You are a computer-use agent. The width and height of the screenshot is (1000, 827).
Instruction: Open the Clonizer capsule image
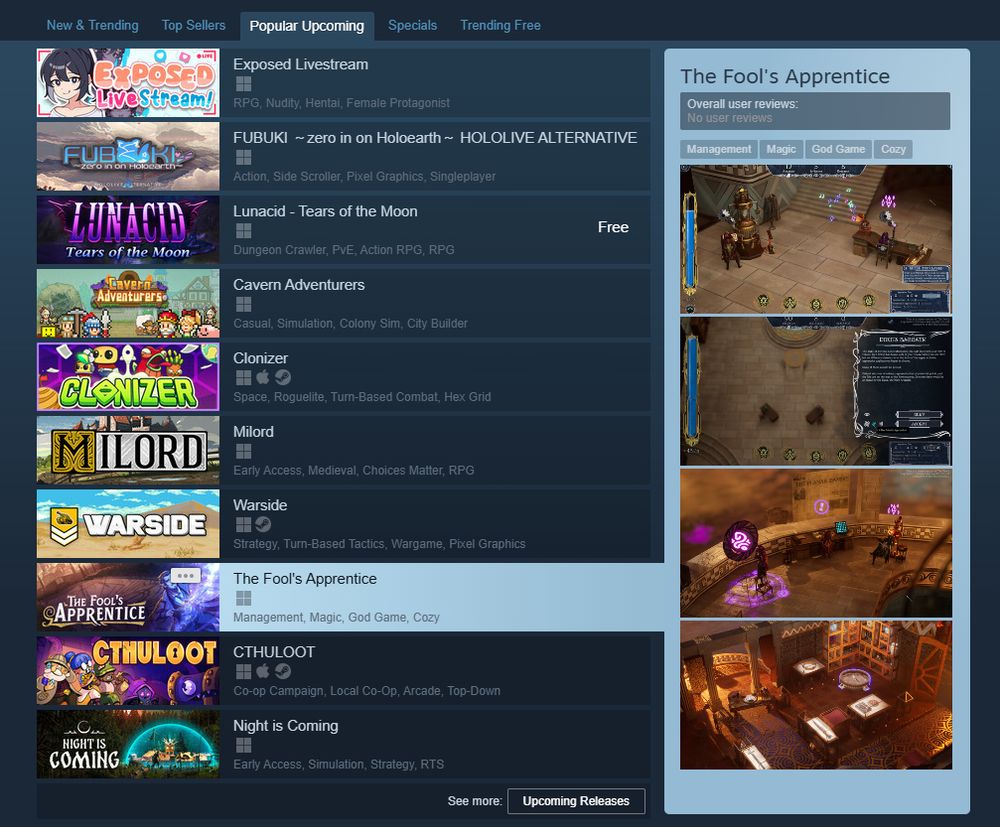tap(128, 377)
